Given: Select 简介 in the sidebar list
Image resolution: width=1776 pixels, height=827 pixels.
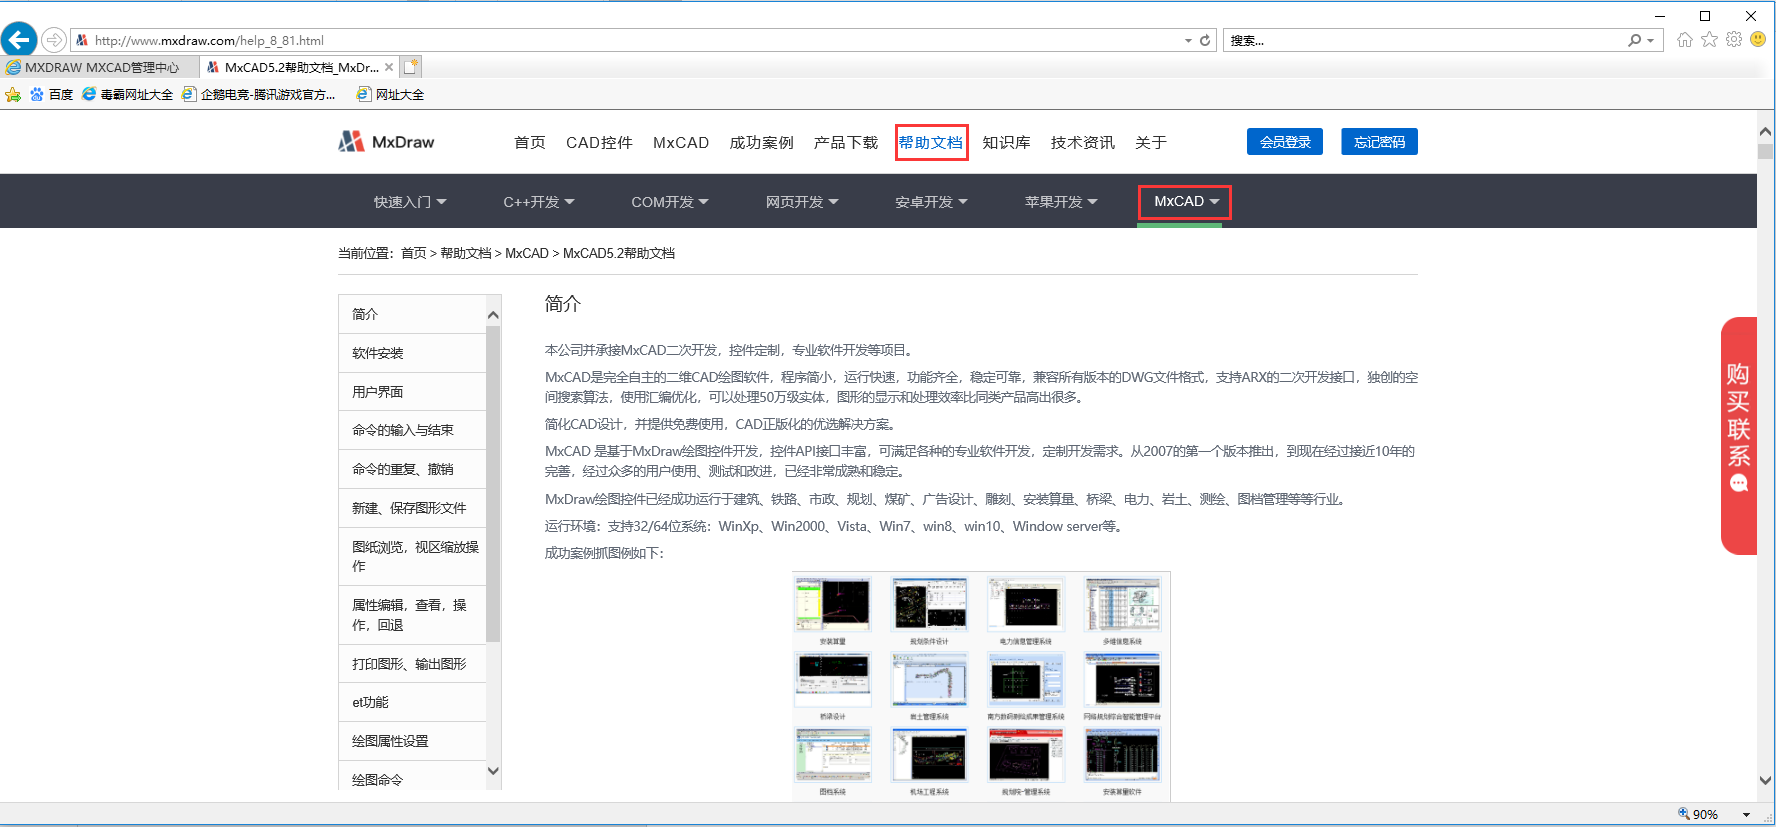Looking at the screenshot, I should (412, 314).
